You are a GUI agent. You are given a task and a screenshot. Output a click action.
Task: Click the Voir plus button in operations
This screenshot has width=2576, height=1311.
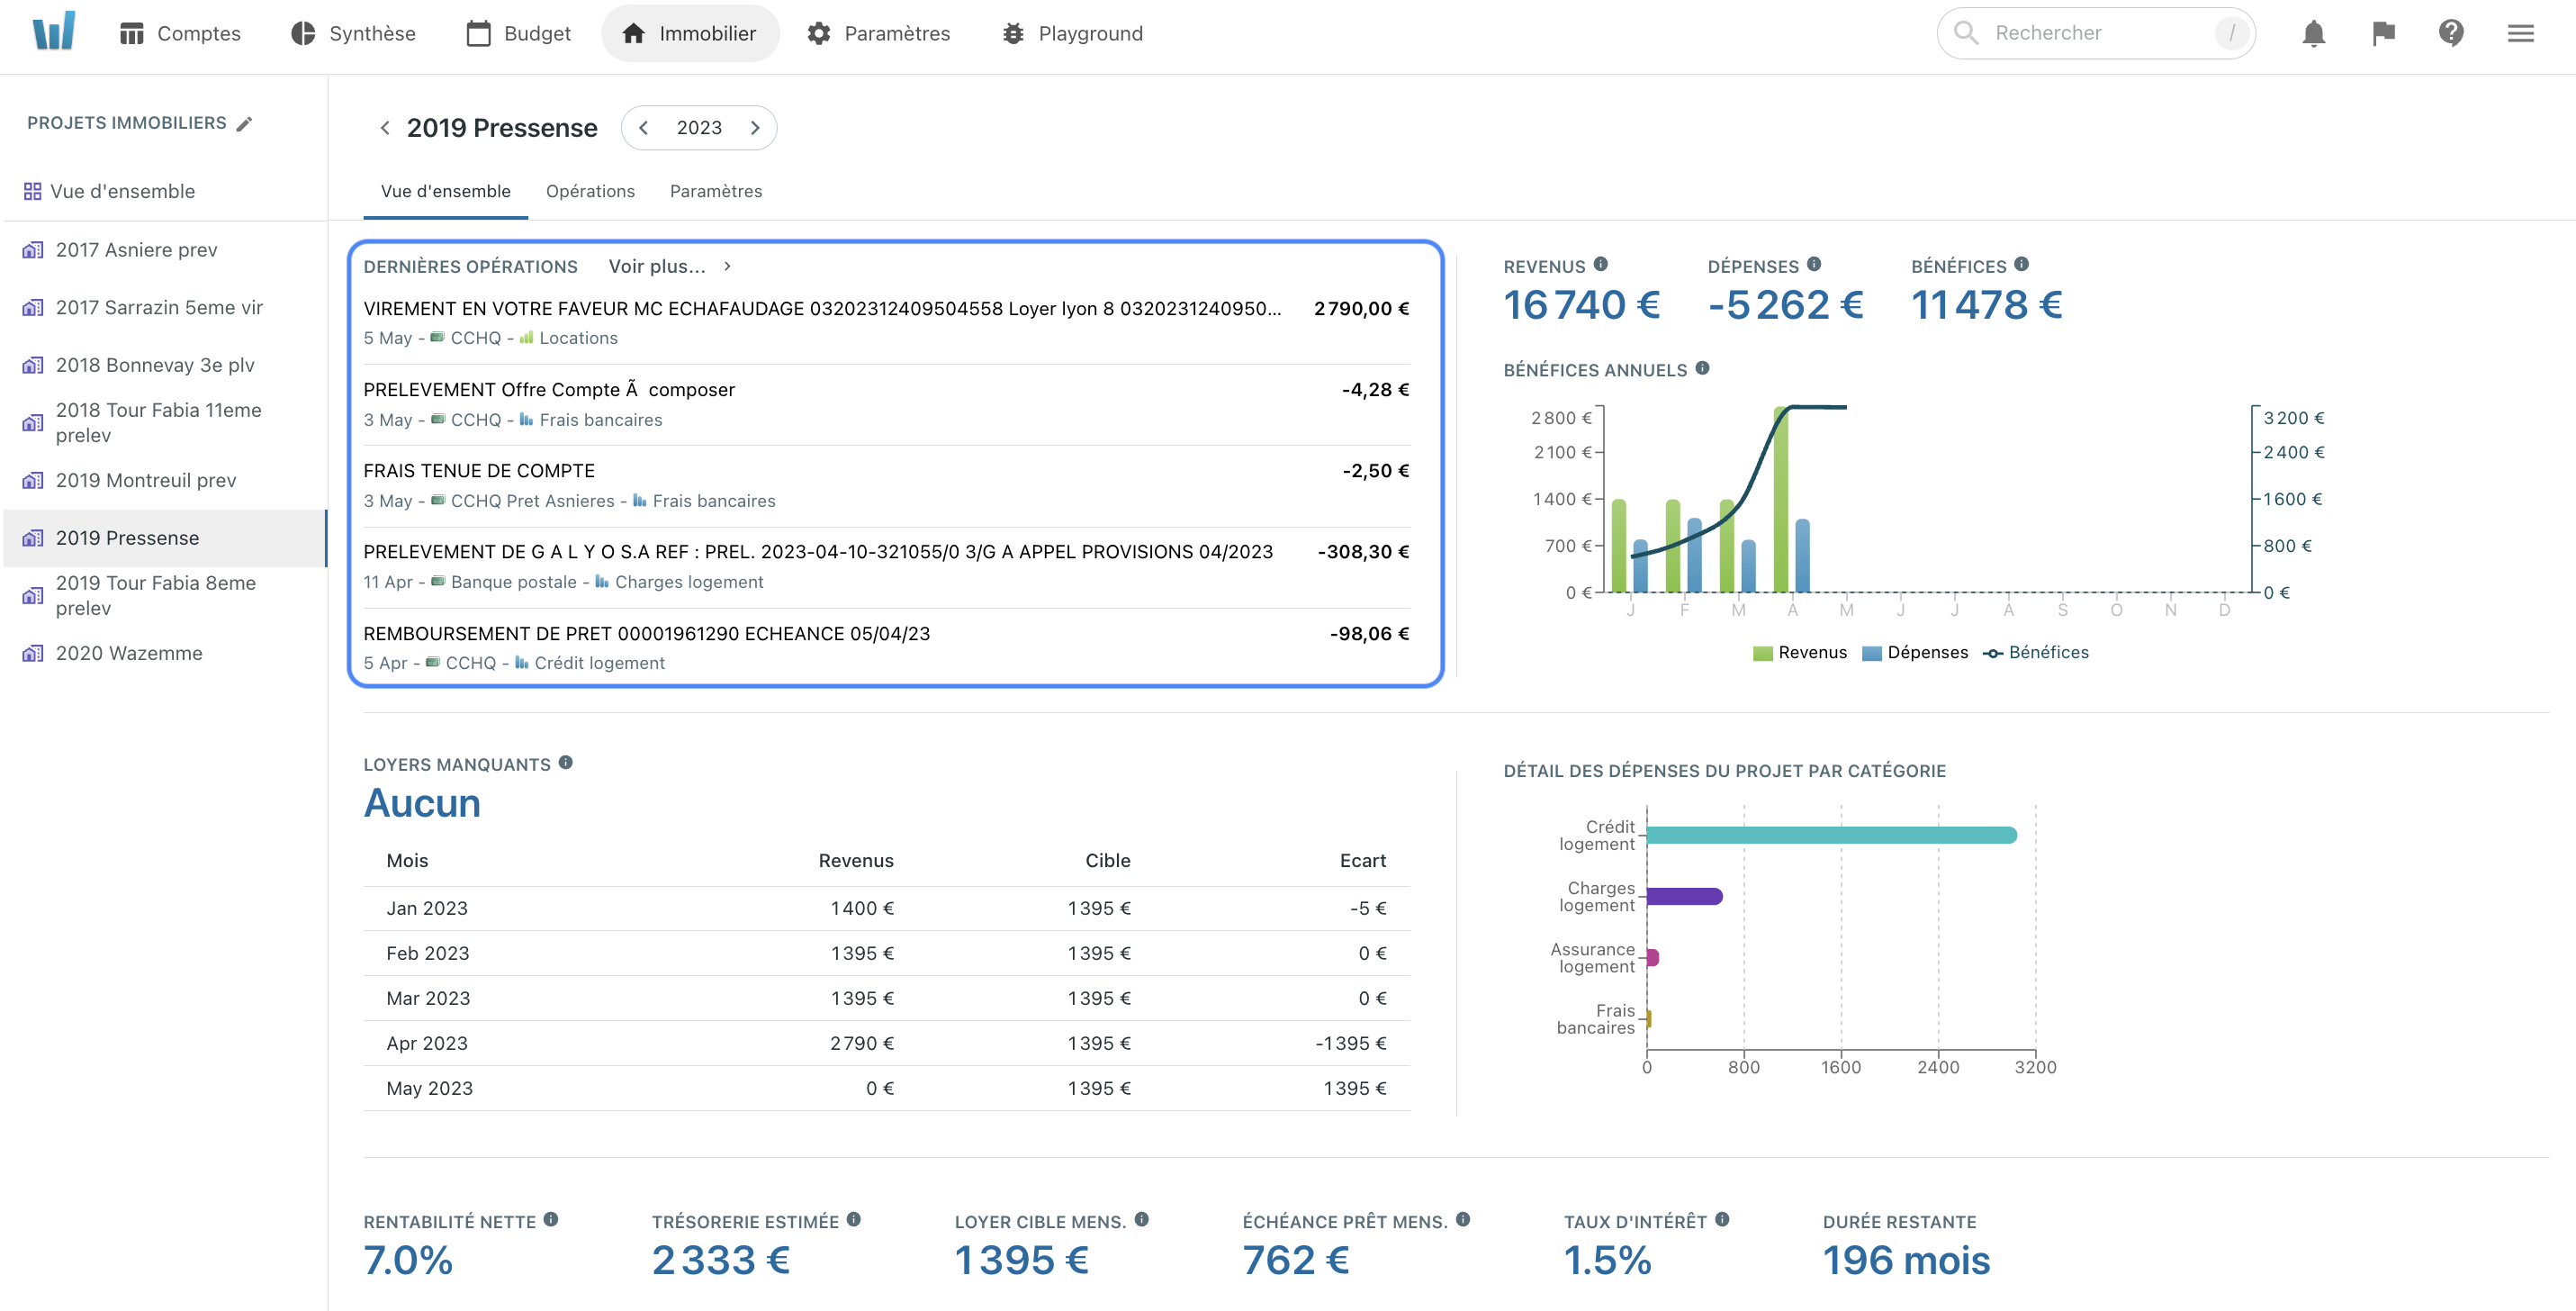coord(668,266)
